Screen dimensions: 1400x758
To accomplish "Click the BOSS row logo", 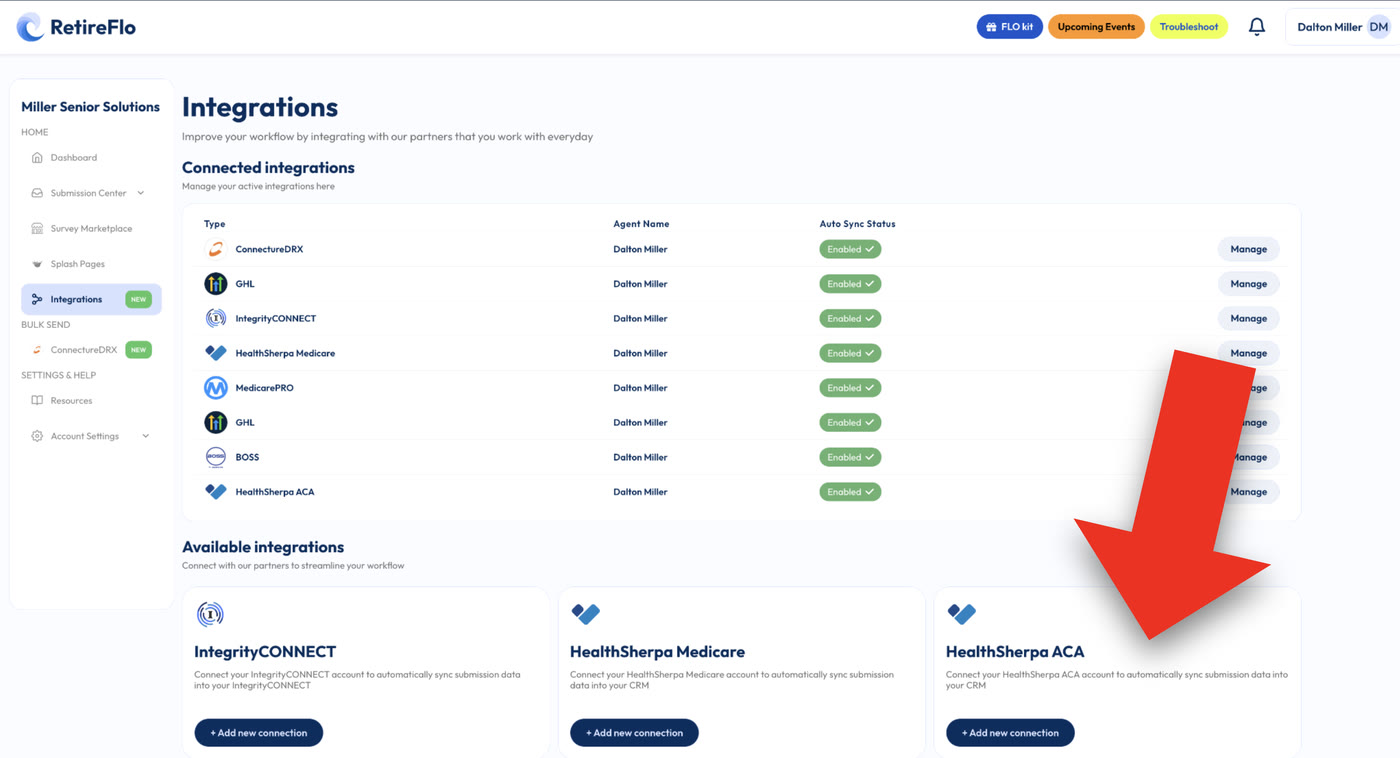I will (215, 457).
